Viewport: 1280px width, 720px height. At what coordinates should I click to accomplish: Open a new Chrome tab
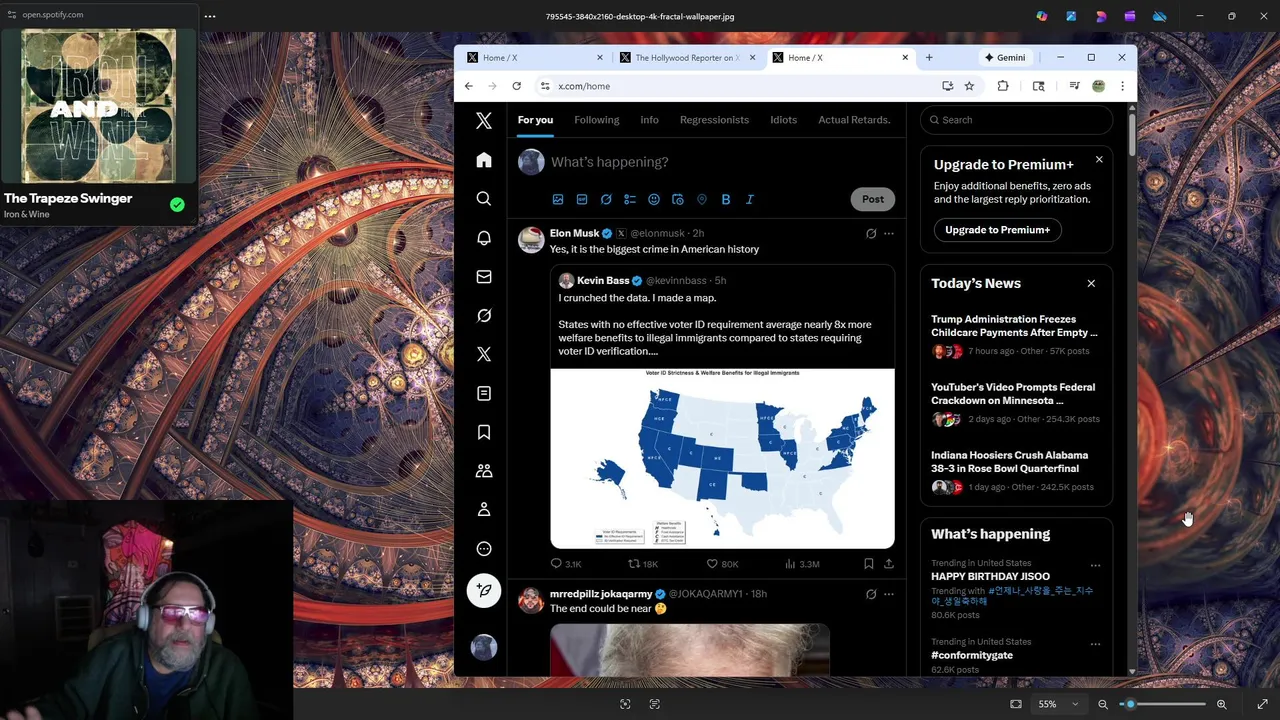click(x=929, y=58)
